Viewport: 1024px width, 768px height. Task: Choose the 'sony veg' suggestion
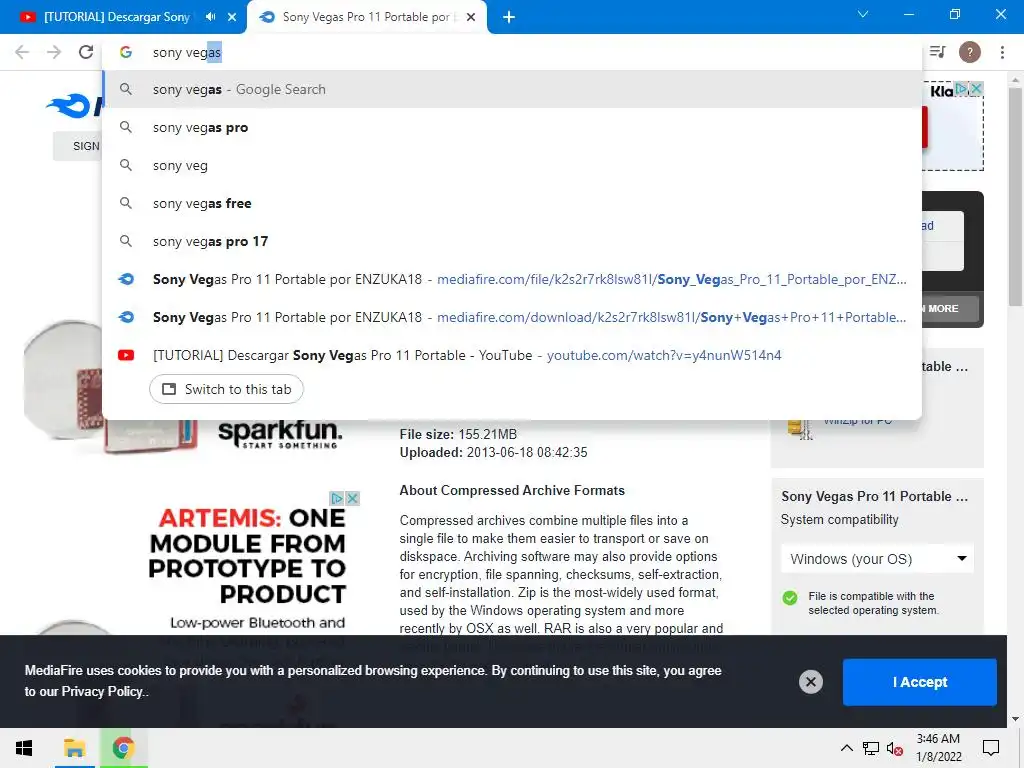512,165
